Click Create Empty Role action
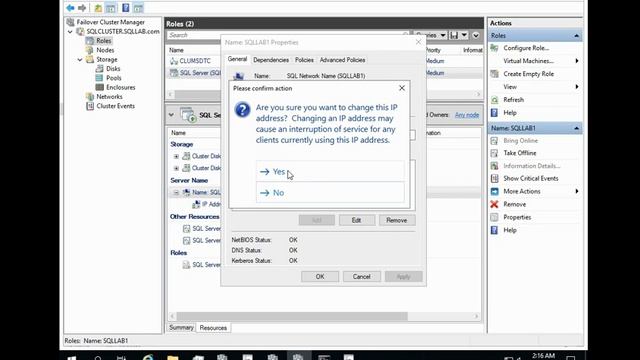The image size is (640, 360). pyautogui.click(x=529, y=74)
